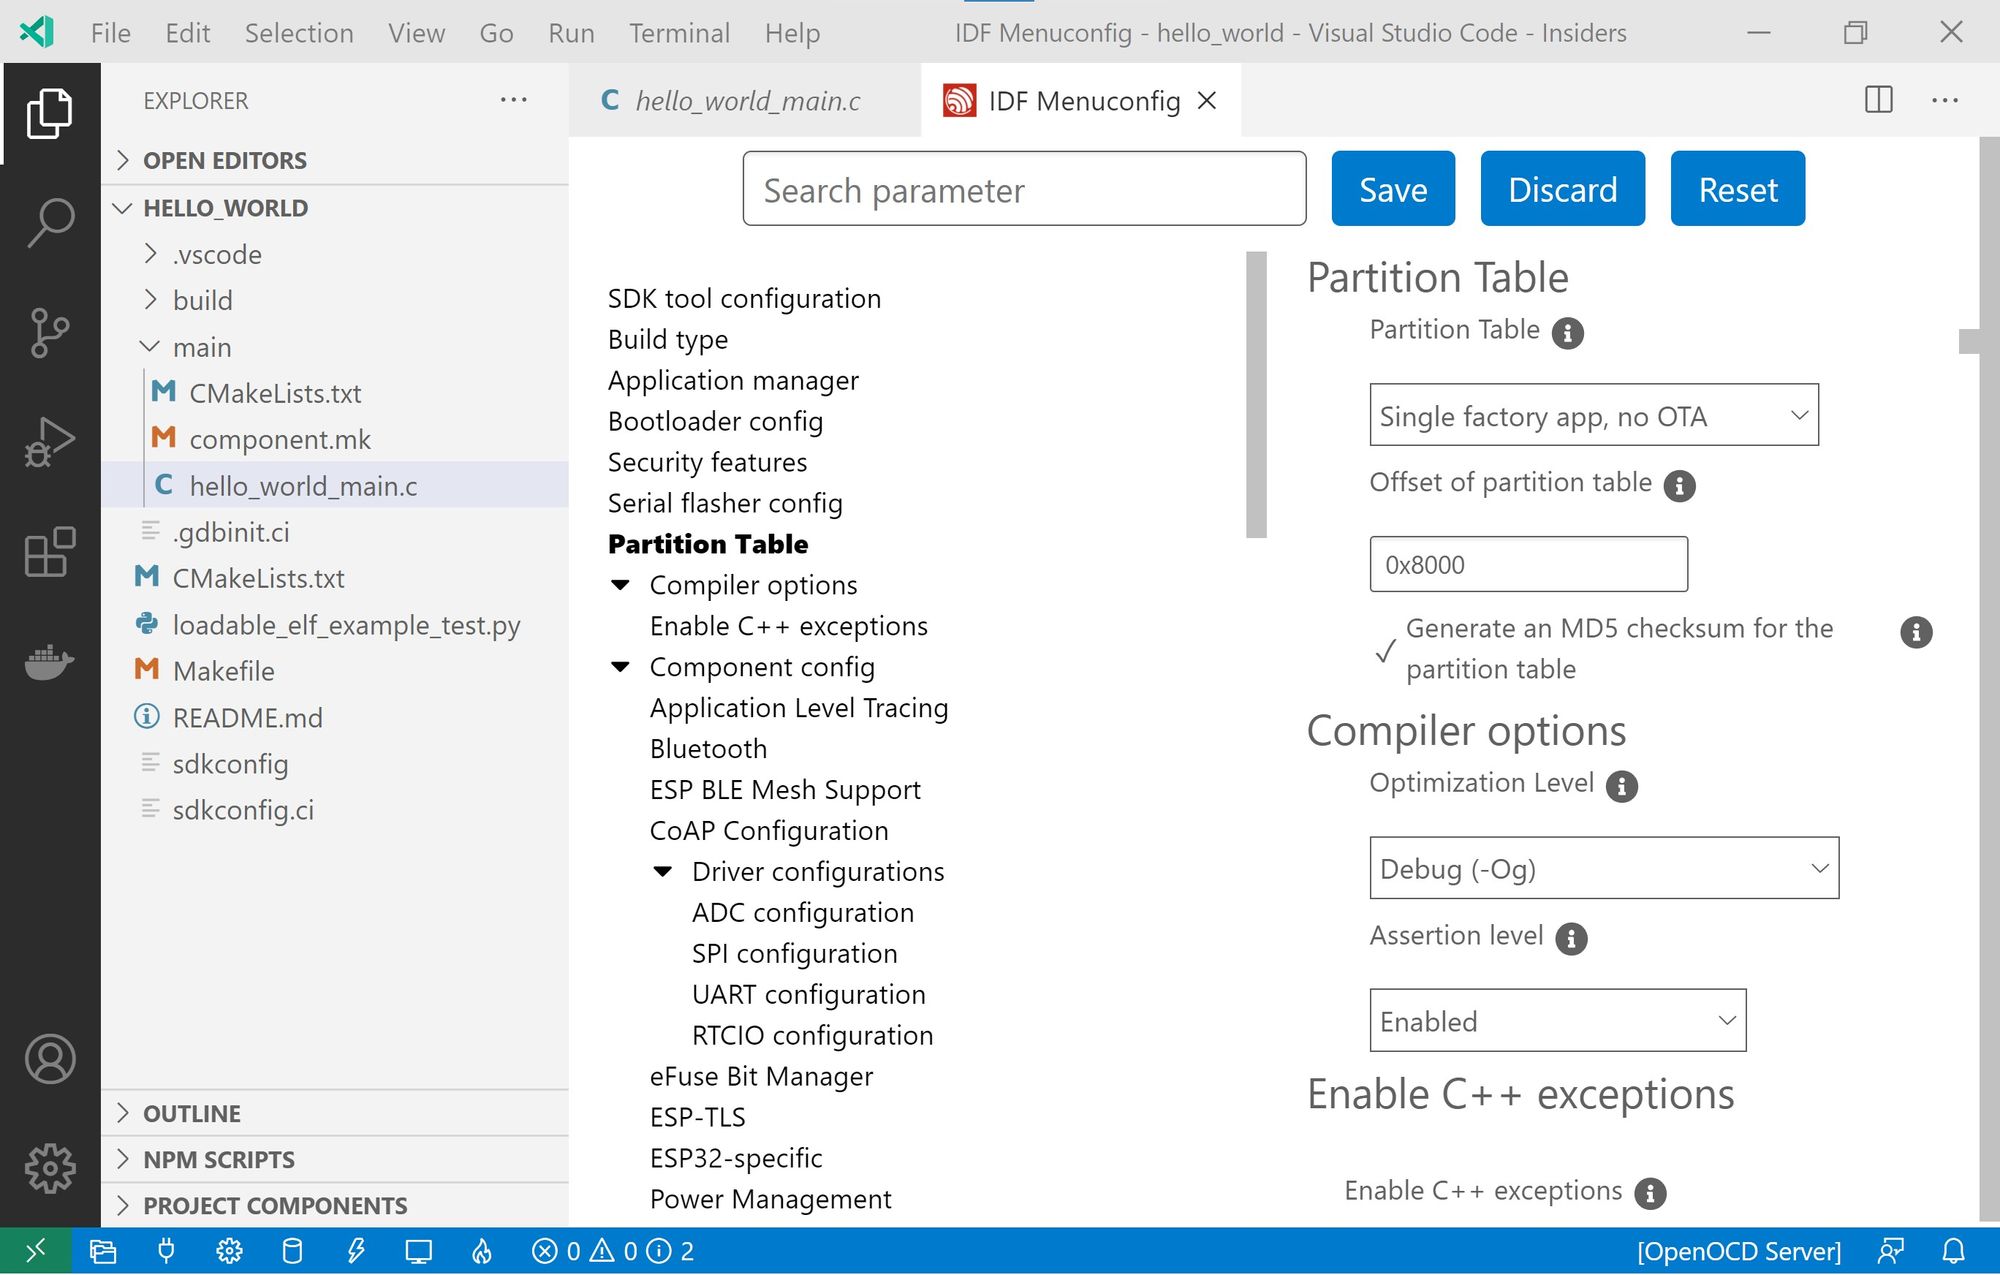This screenshot has height=1275, width=2000.
Task: Show info for Assertion level
Action: pyautogui.click(x=1572, y=939)
